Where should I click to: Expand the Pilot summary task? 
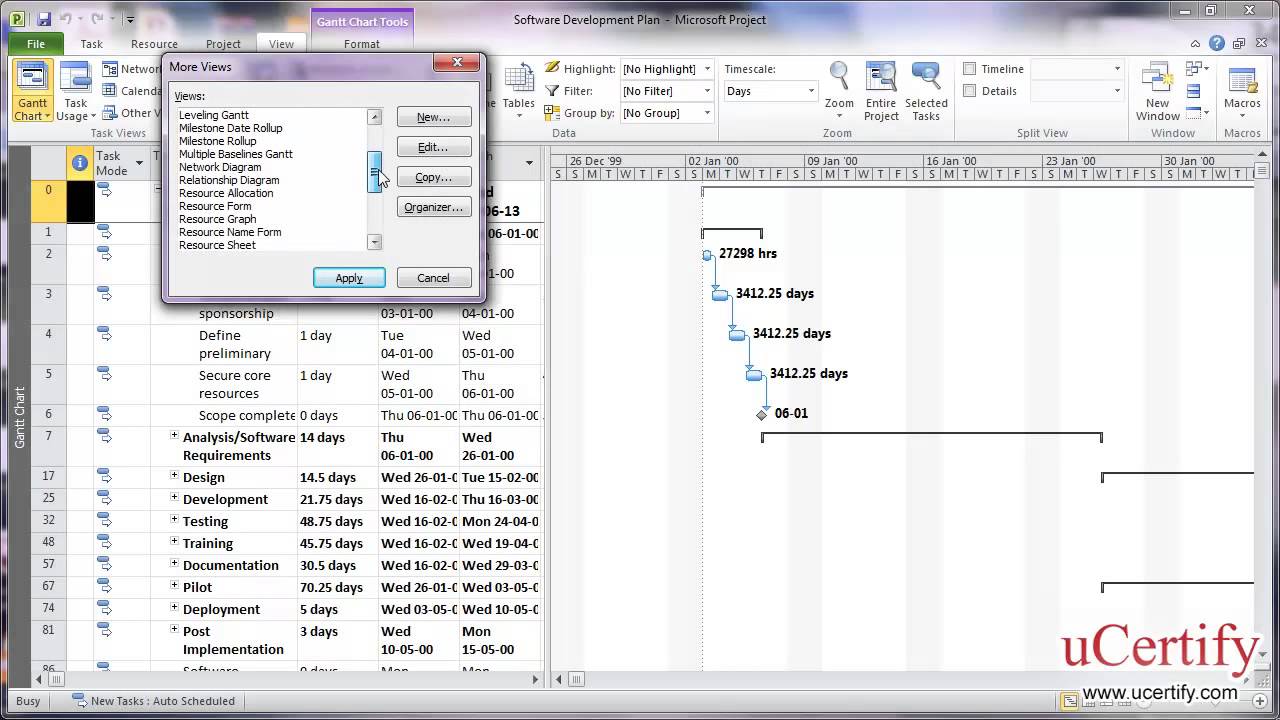point(173,586)
